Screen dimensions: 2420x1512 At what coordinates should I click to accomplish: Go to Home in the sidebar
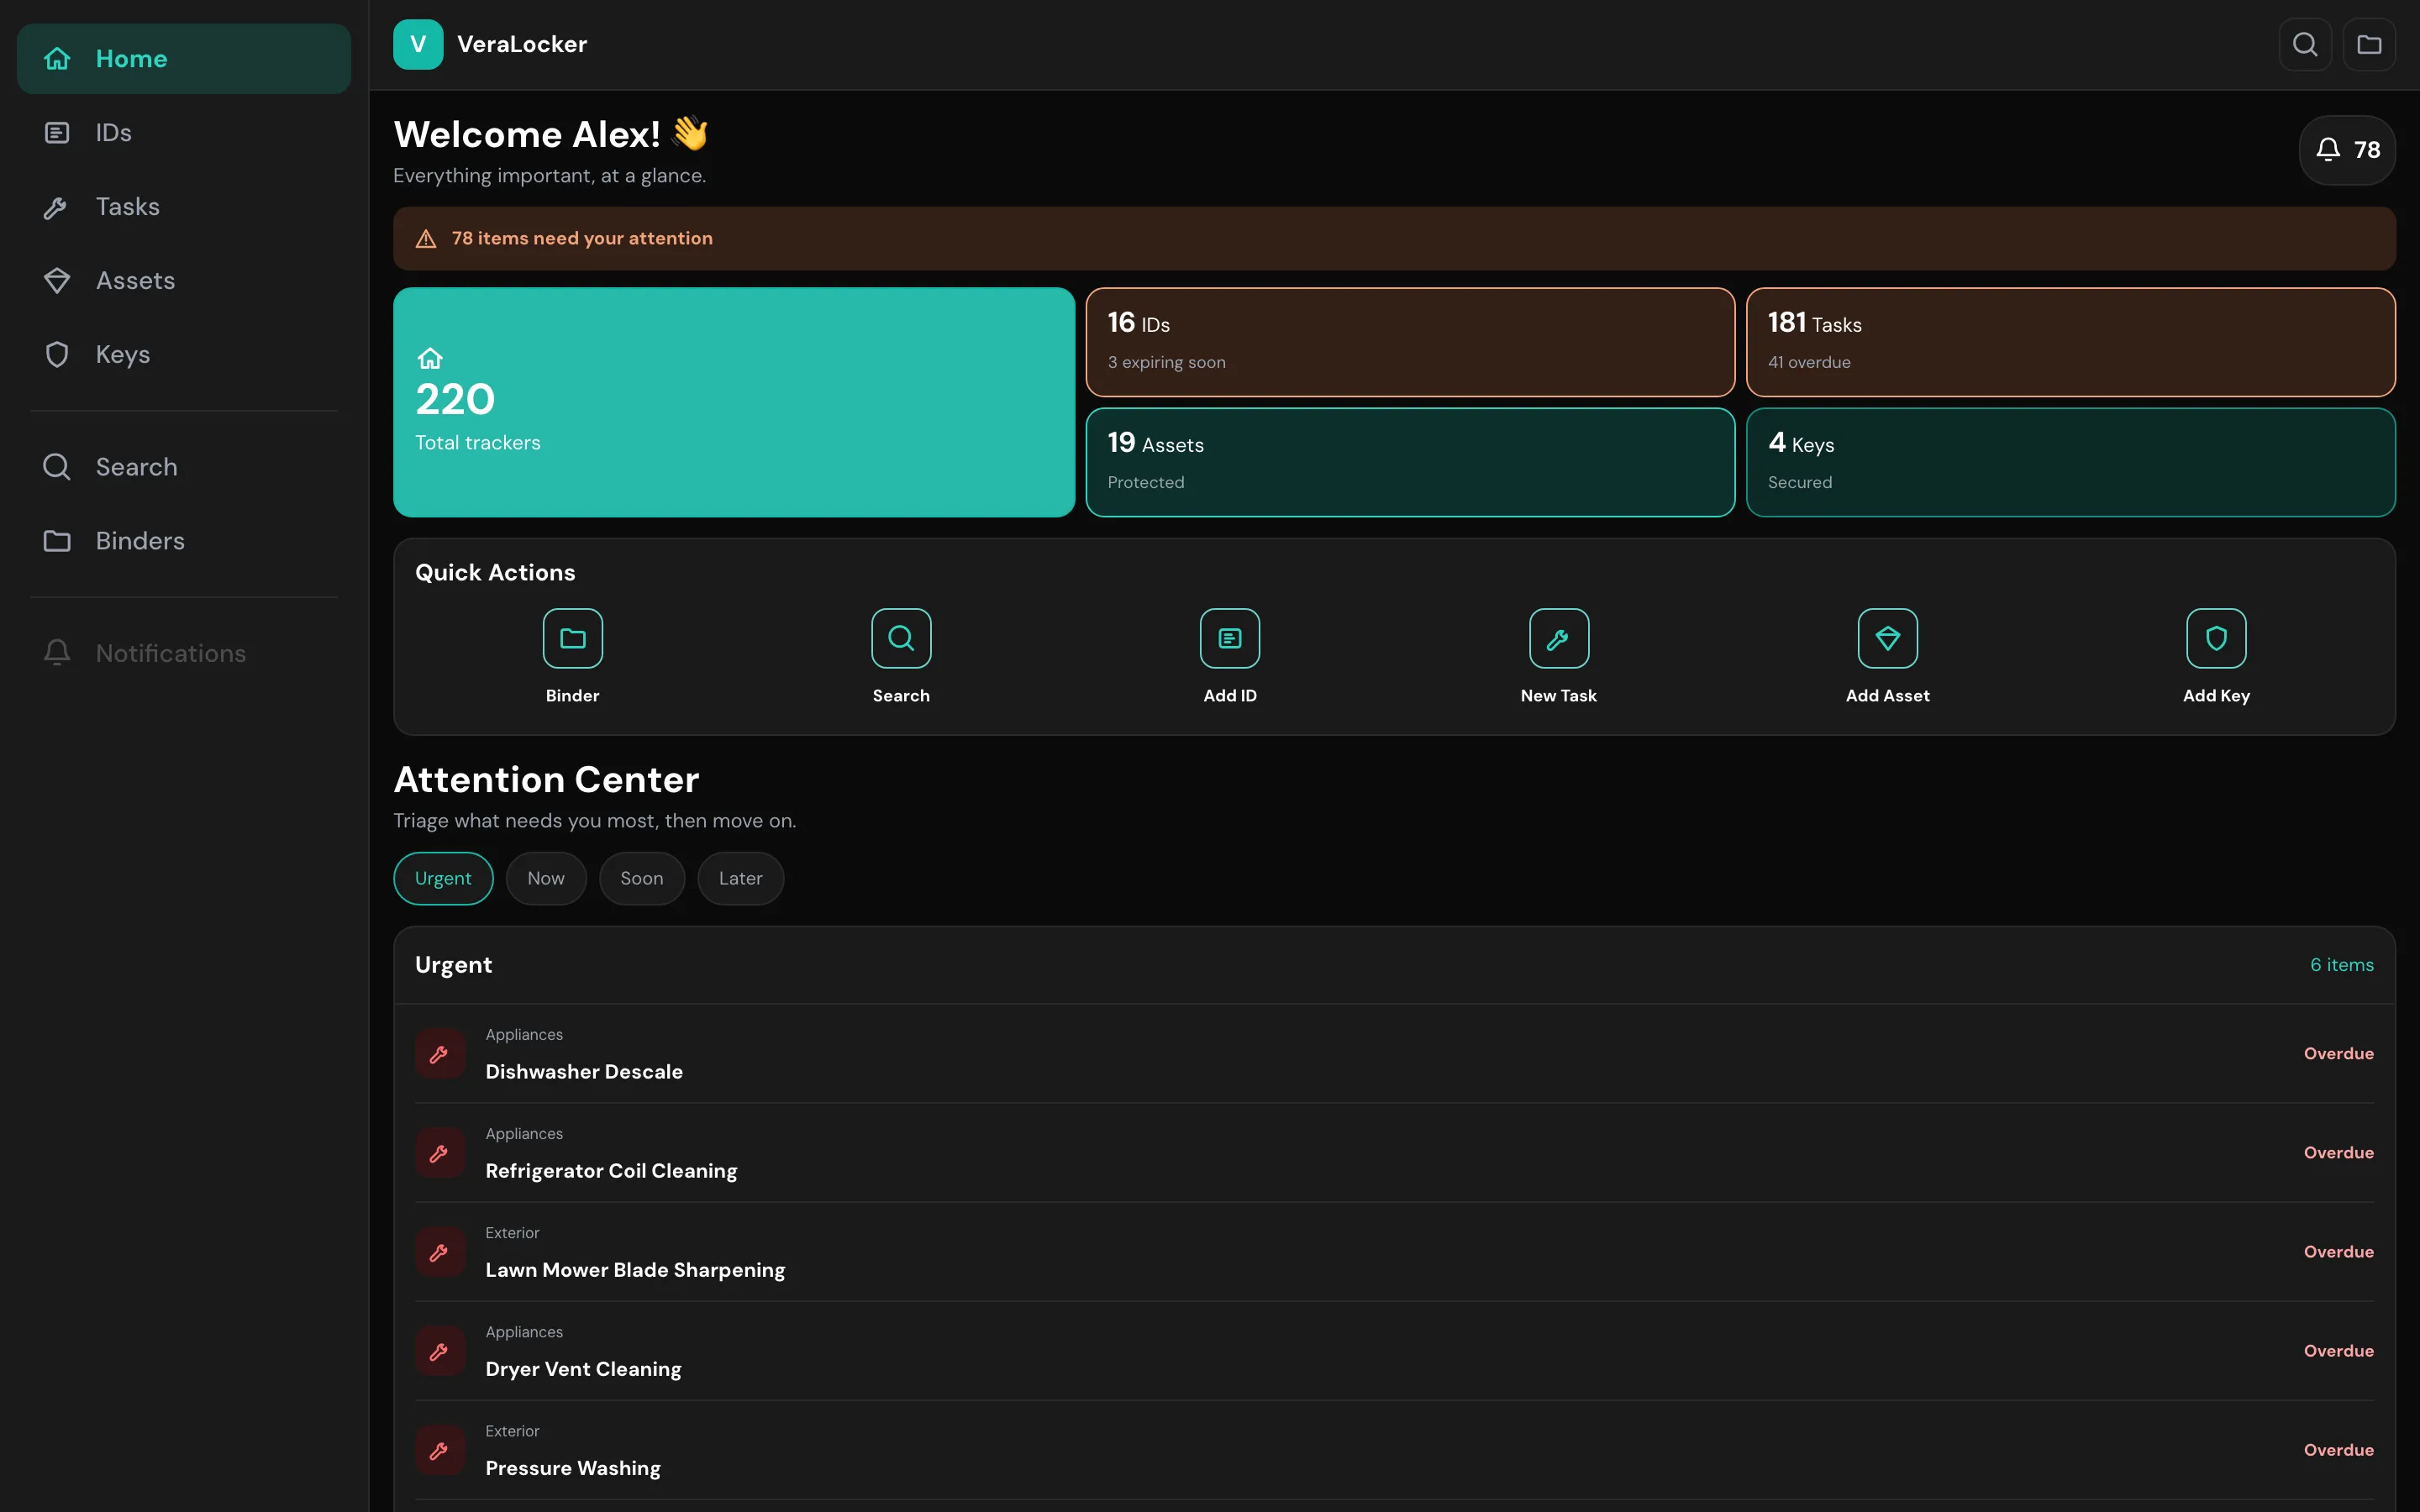click(x=184, y=59)
